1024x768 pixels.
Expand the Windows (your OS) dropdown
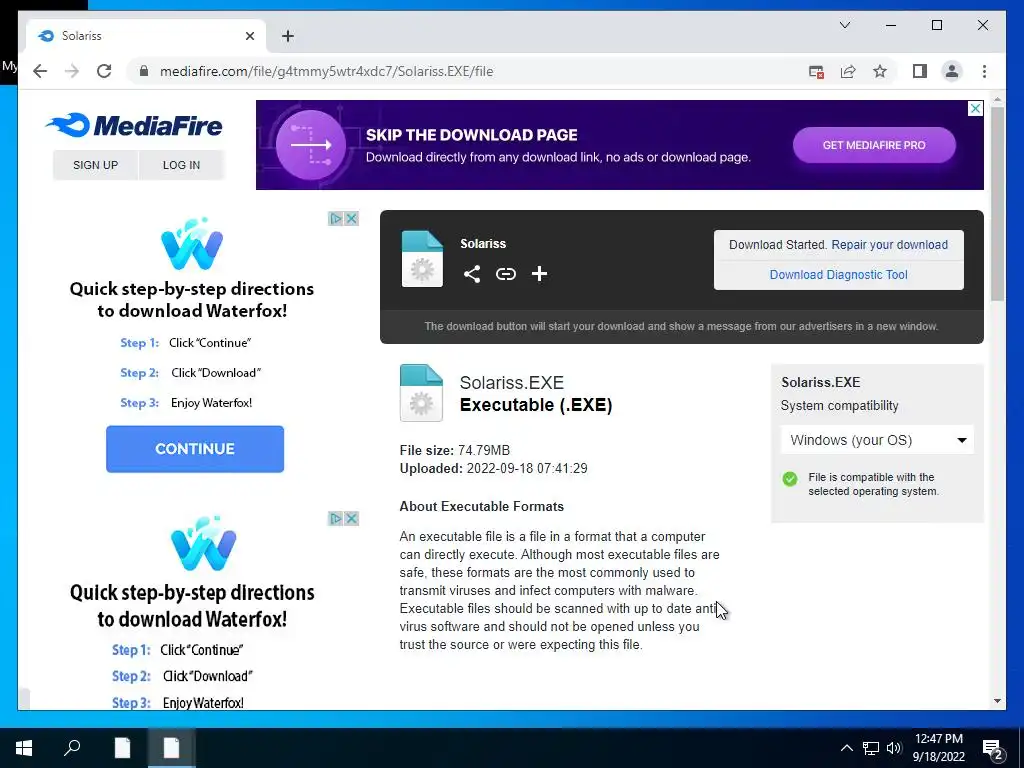tap(877, 440)
